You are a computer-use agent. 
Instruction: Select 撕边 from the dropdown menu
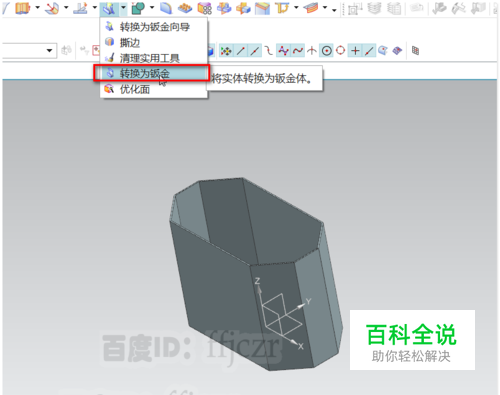[x=154, y=42]
